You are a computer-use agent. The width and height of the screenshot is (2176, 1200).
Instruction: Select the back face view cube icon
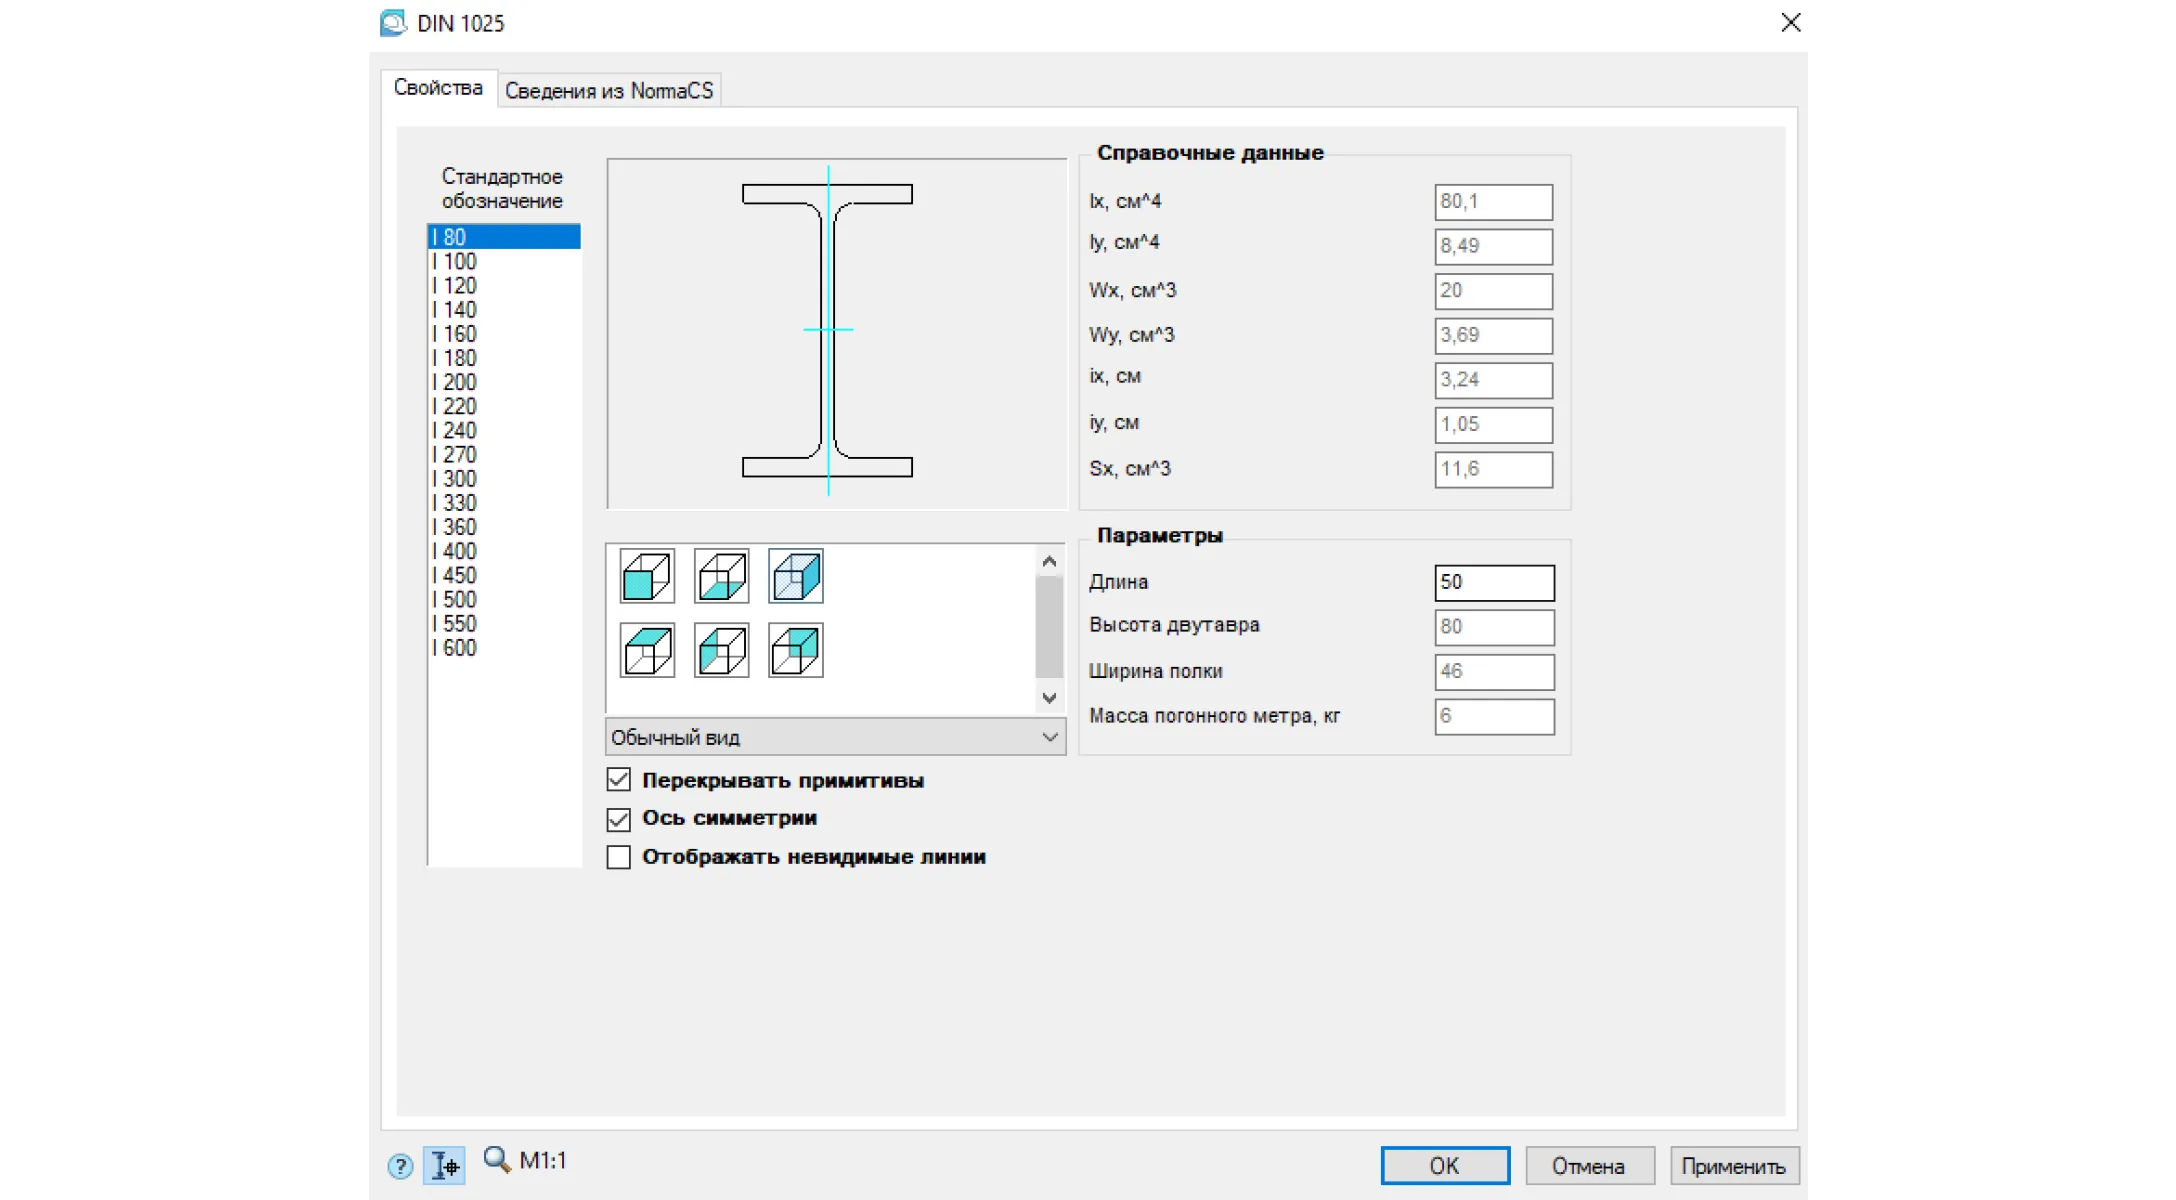[x=796, y=650]
